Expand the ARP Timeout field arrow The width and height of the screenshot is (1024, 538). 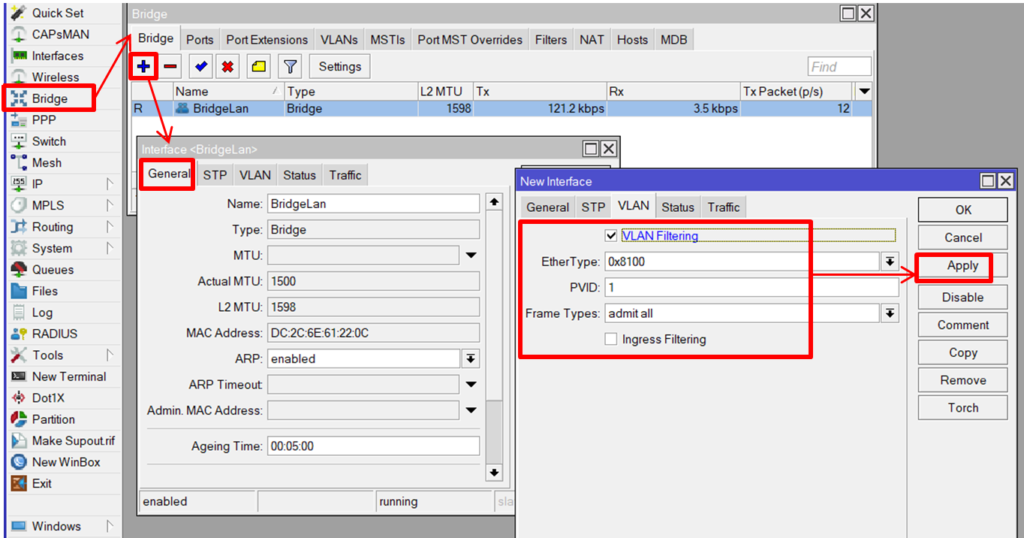pos(470,385)
